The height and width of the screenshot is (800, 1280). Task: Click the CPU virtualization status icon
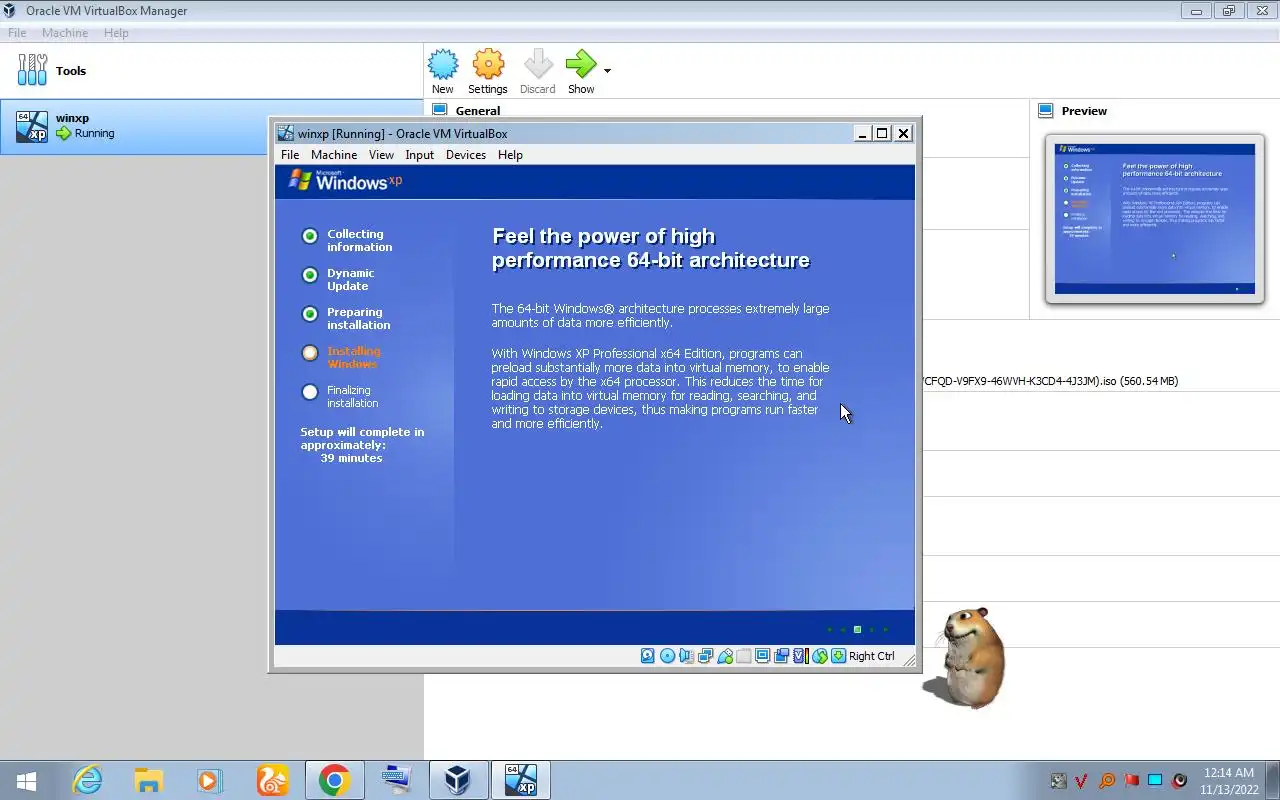coord(800,656)
